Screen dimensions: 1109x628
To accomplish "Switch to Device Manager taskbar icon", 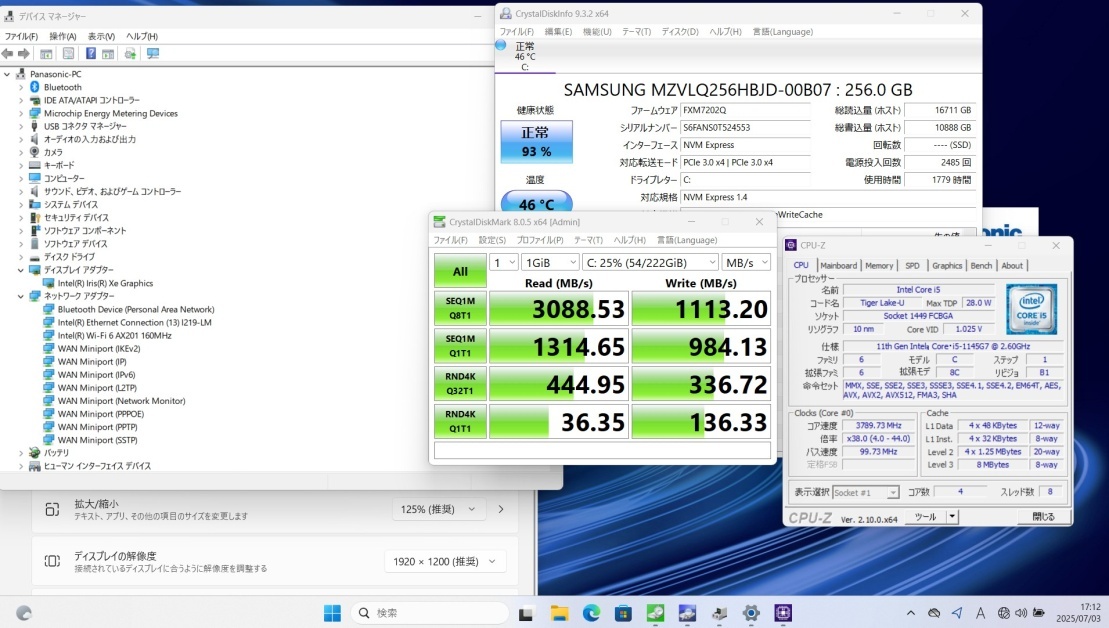I will click(x=719, y=613).
